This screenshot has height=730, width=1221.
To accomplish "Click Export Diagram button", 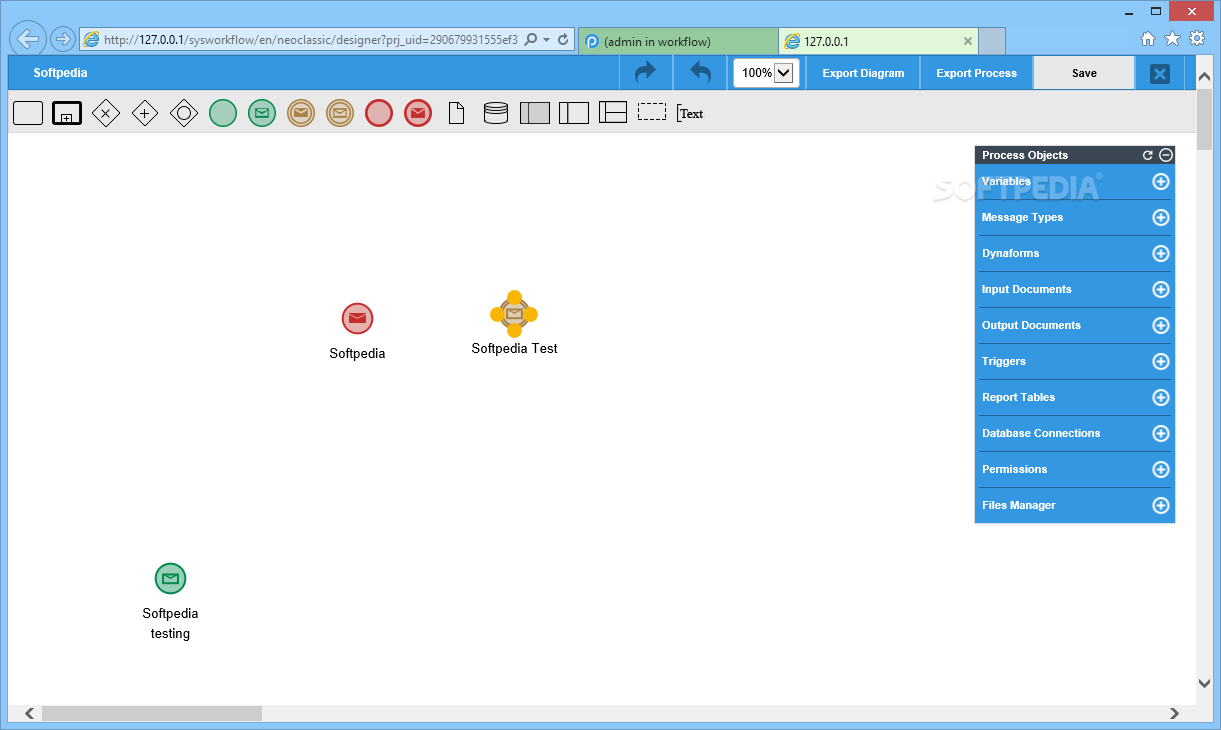I will pyautogui.click(x=863, y=73).
